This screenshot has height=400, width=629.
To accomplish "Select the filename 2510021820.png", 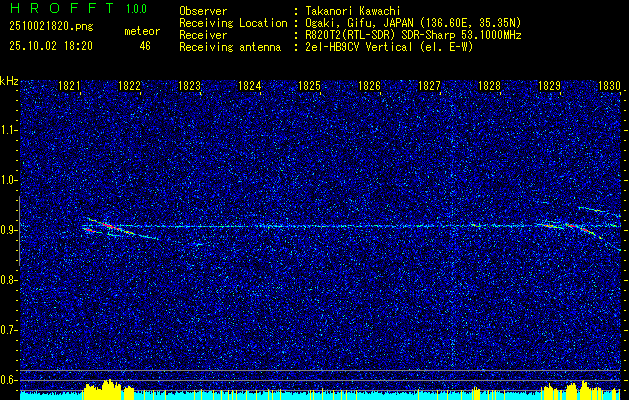I will tap(51, 27).
